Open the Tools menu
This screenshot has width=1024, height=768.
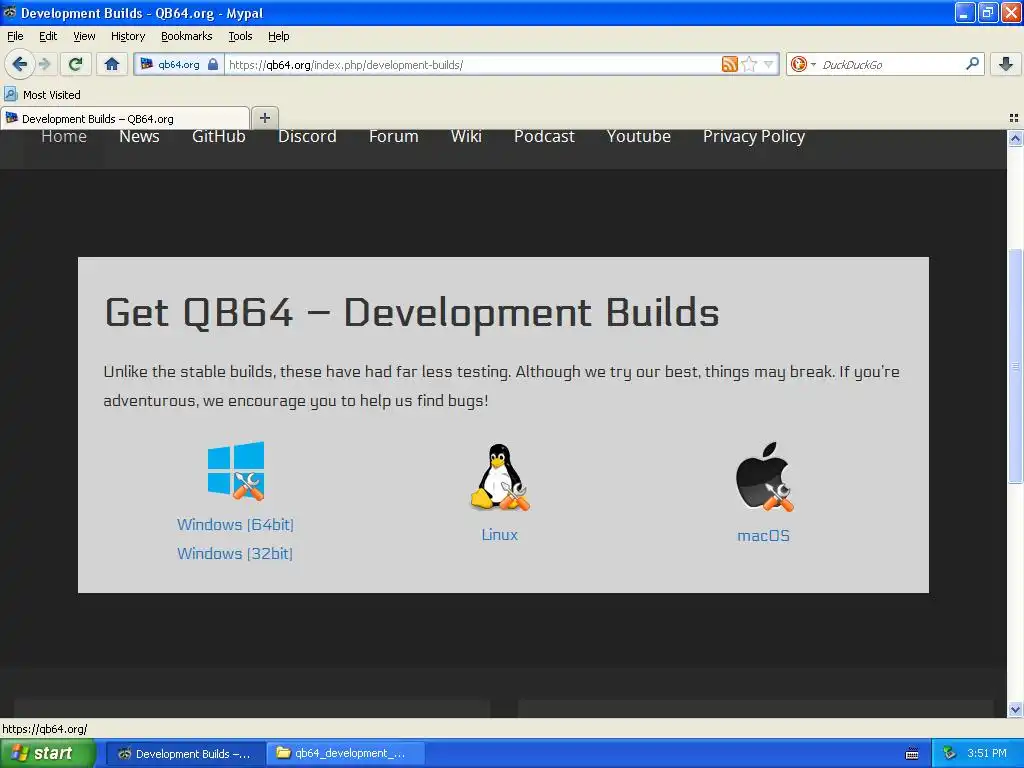[x=240, y=36]
